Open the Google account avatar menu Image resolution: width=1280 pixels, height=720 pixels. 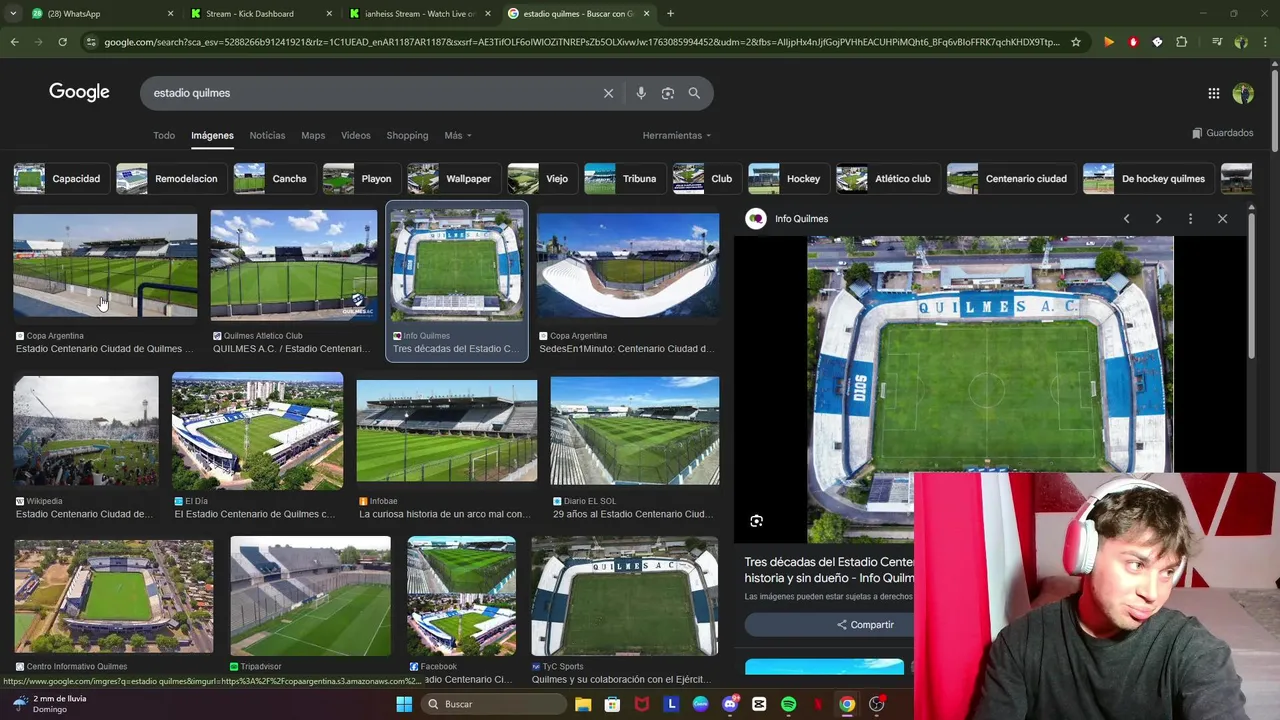point(1243,93)
